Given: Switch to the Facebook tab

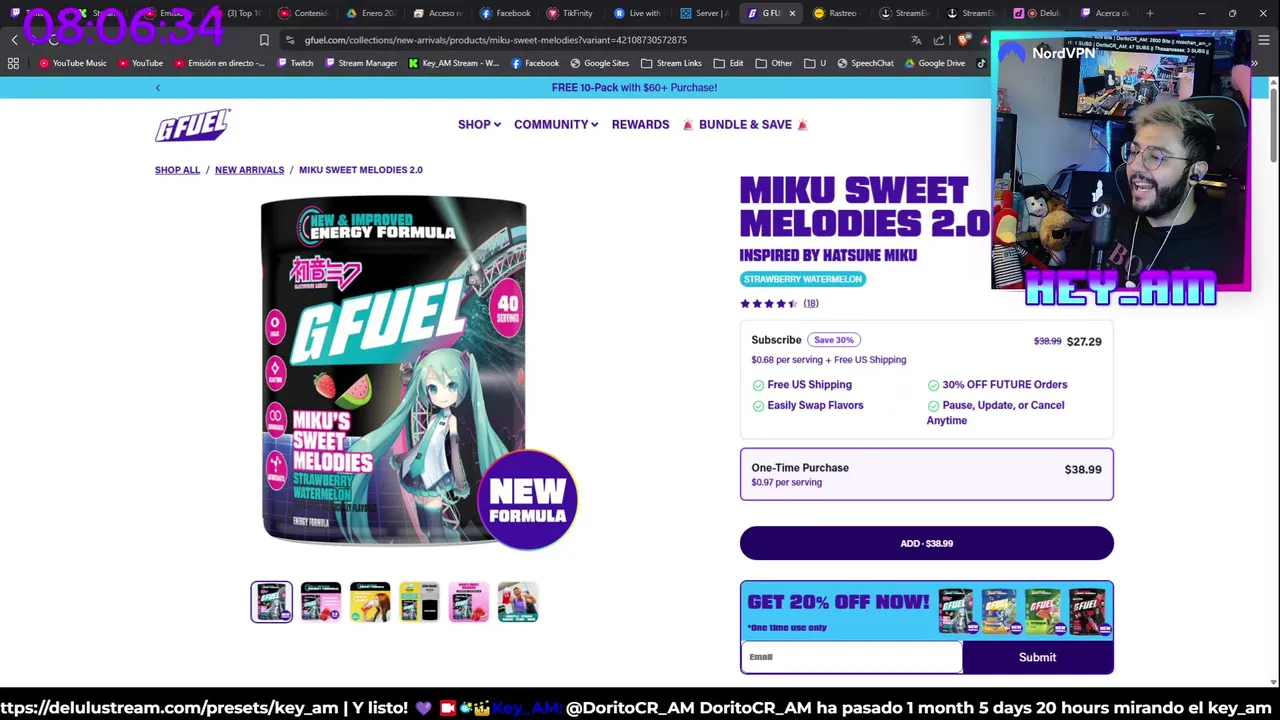Looking at the screenshot, I should click(506, 13).
